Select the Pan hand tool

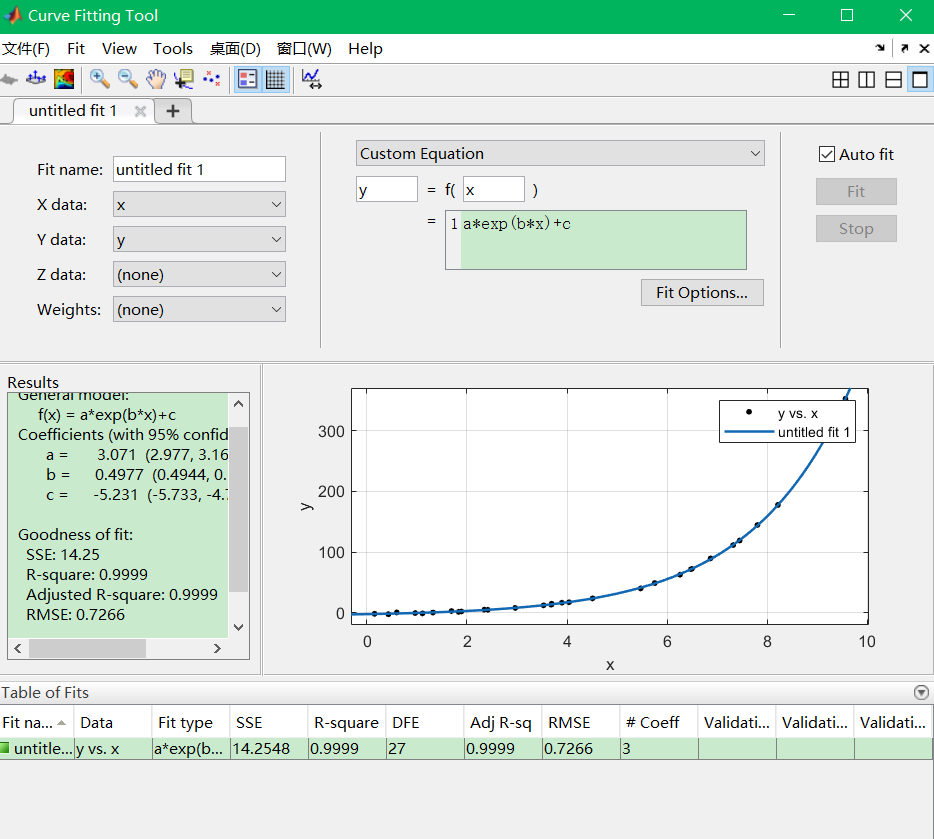pos(156,79)
